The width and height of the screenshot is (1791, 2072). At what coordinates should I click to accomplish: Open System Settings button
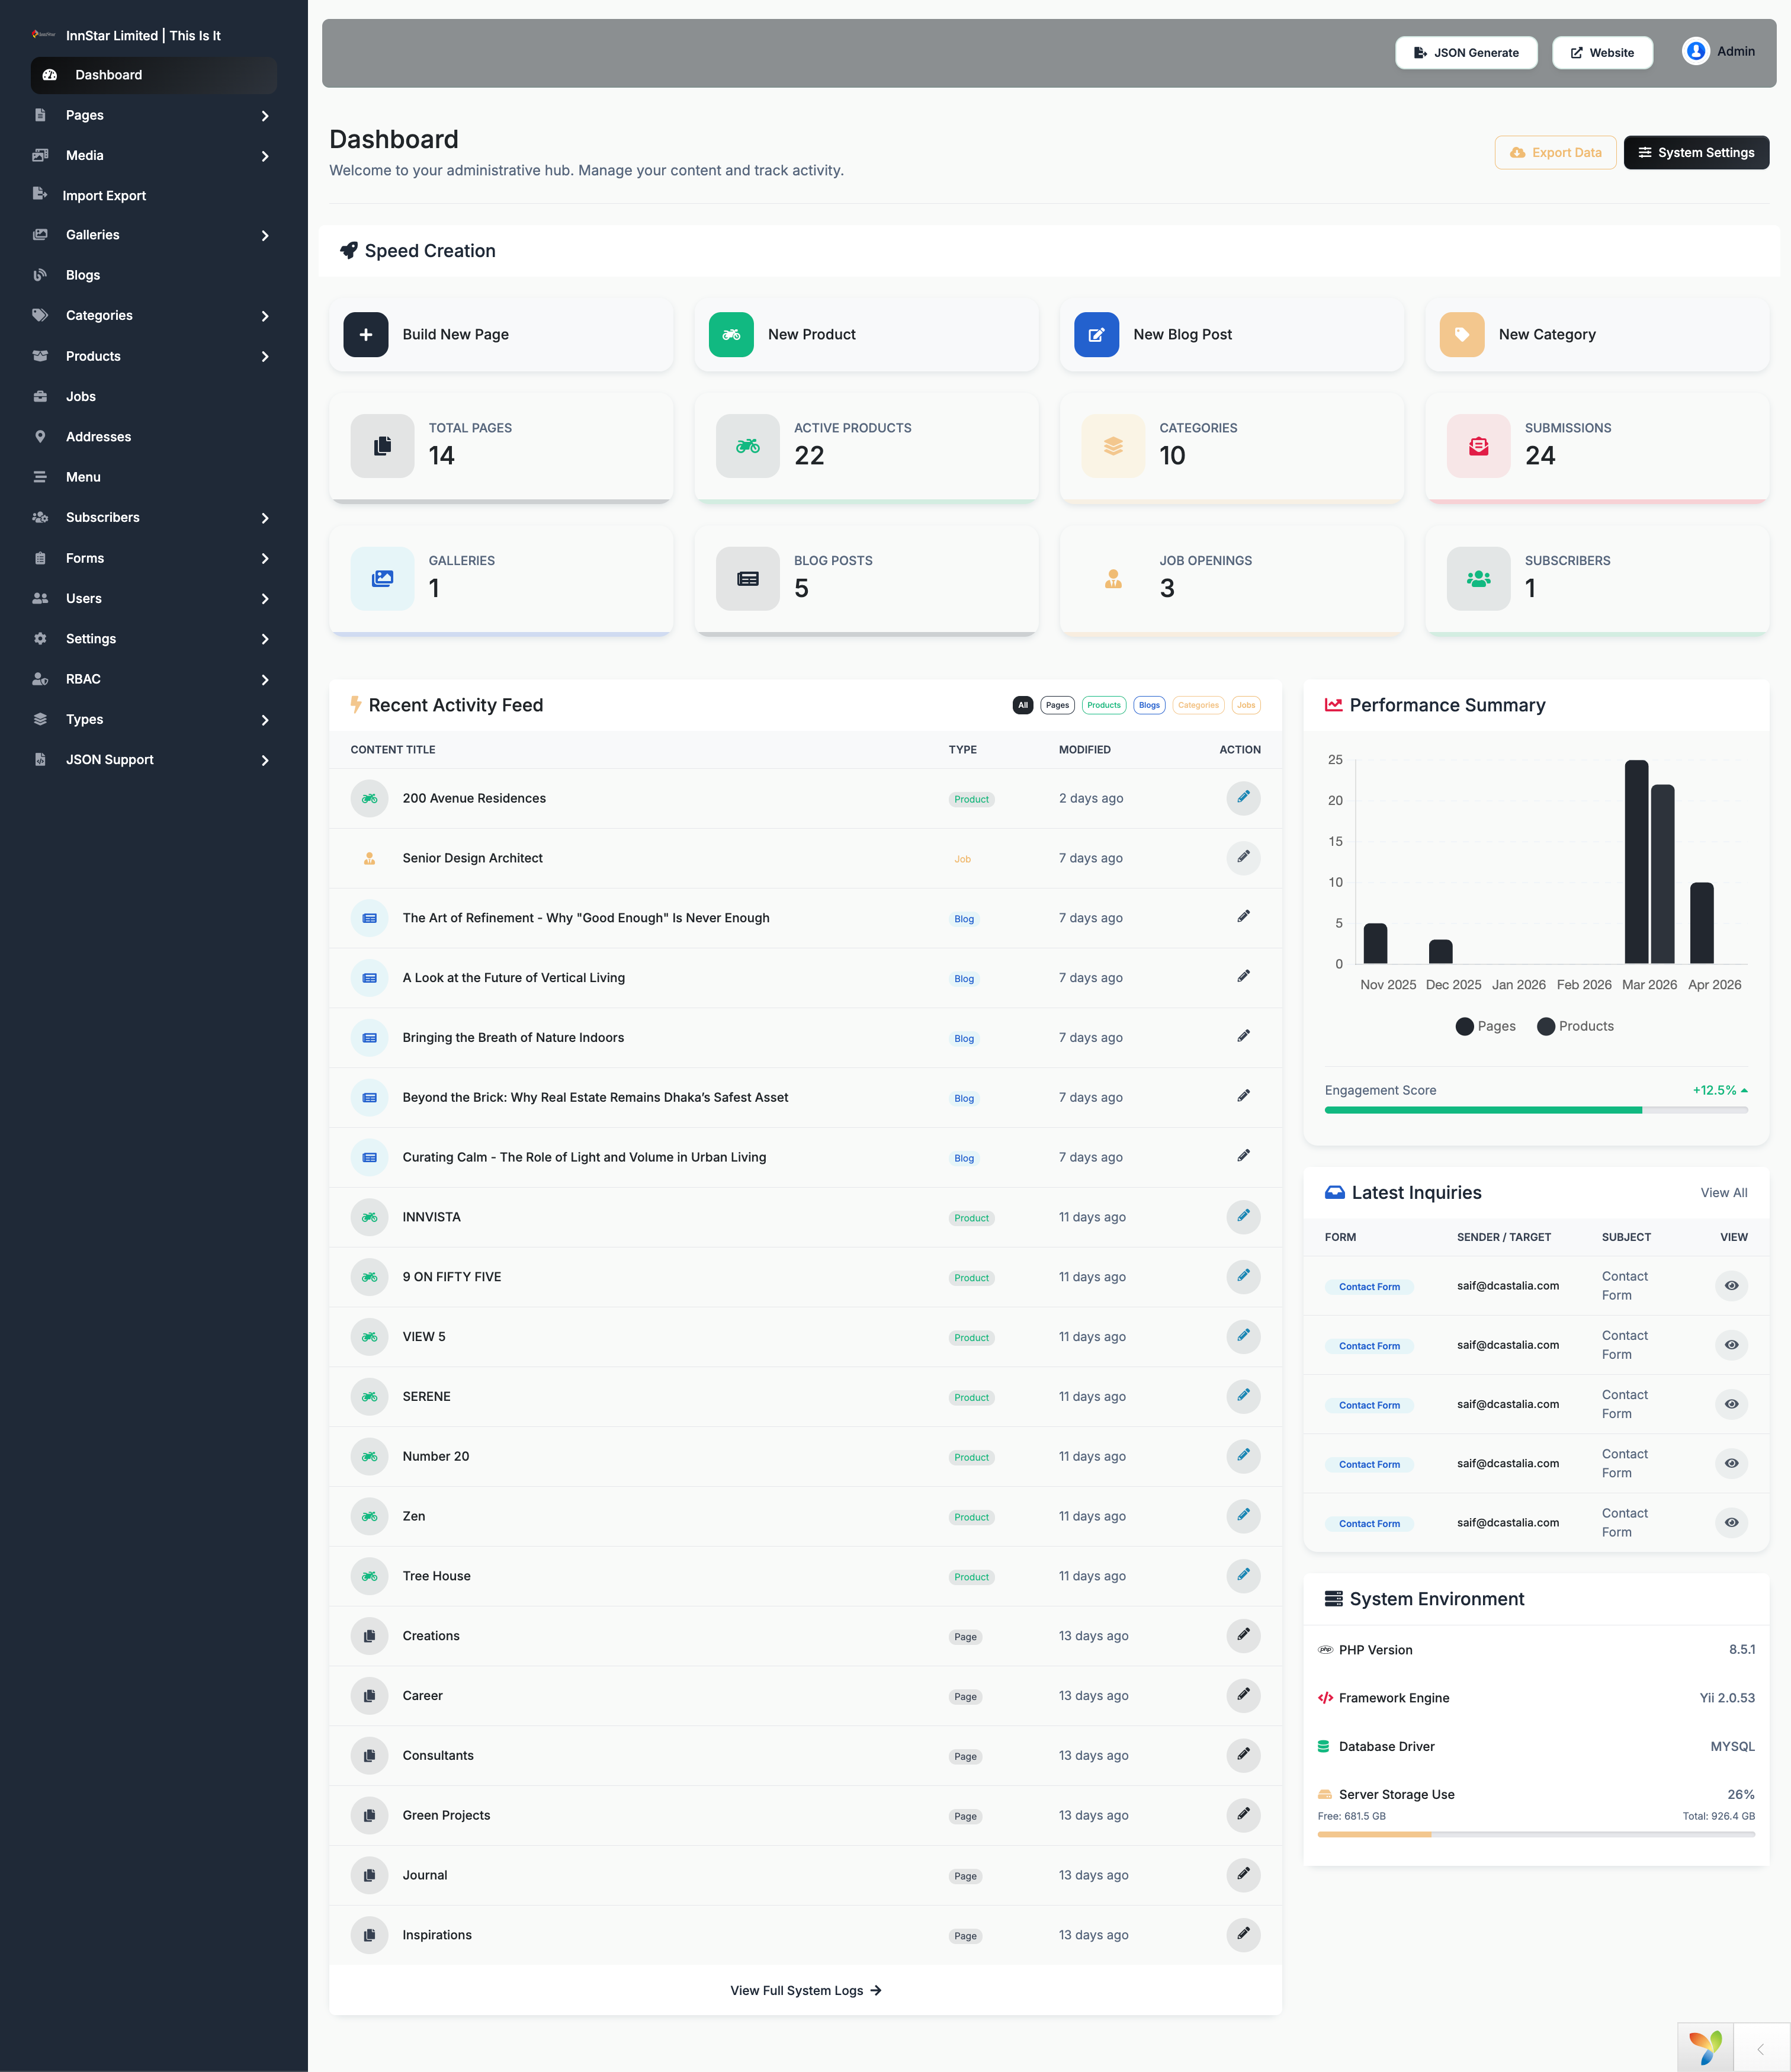point(1696,152)
